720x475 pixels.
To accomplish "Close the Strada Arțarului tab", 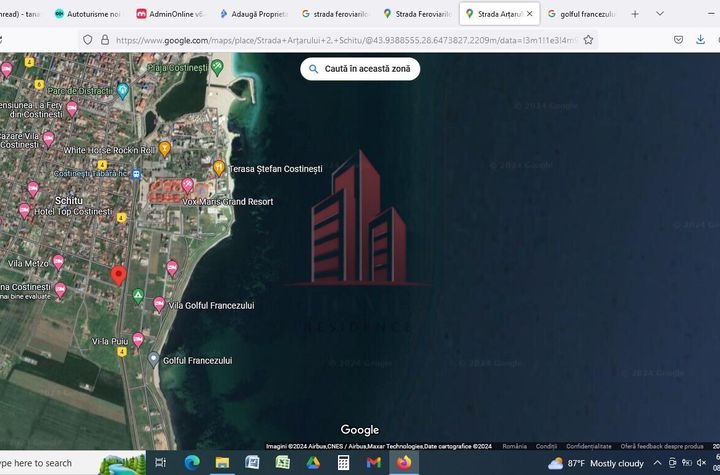I will point(530,14).
